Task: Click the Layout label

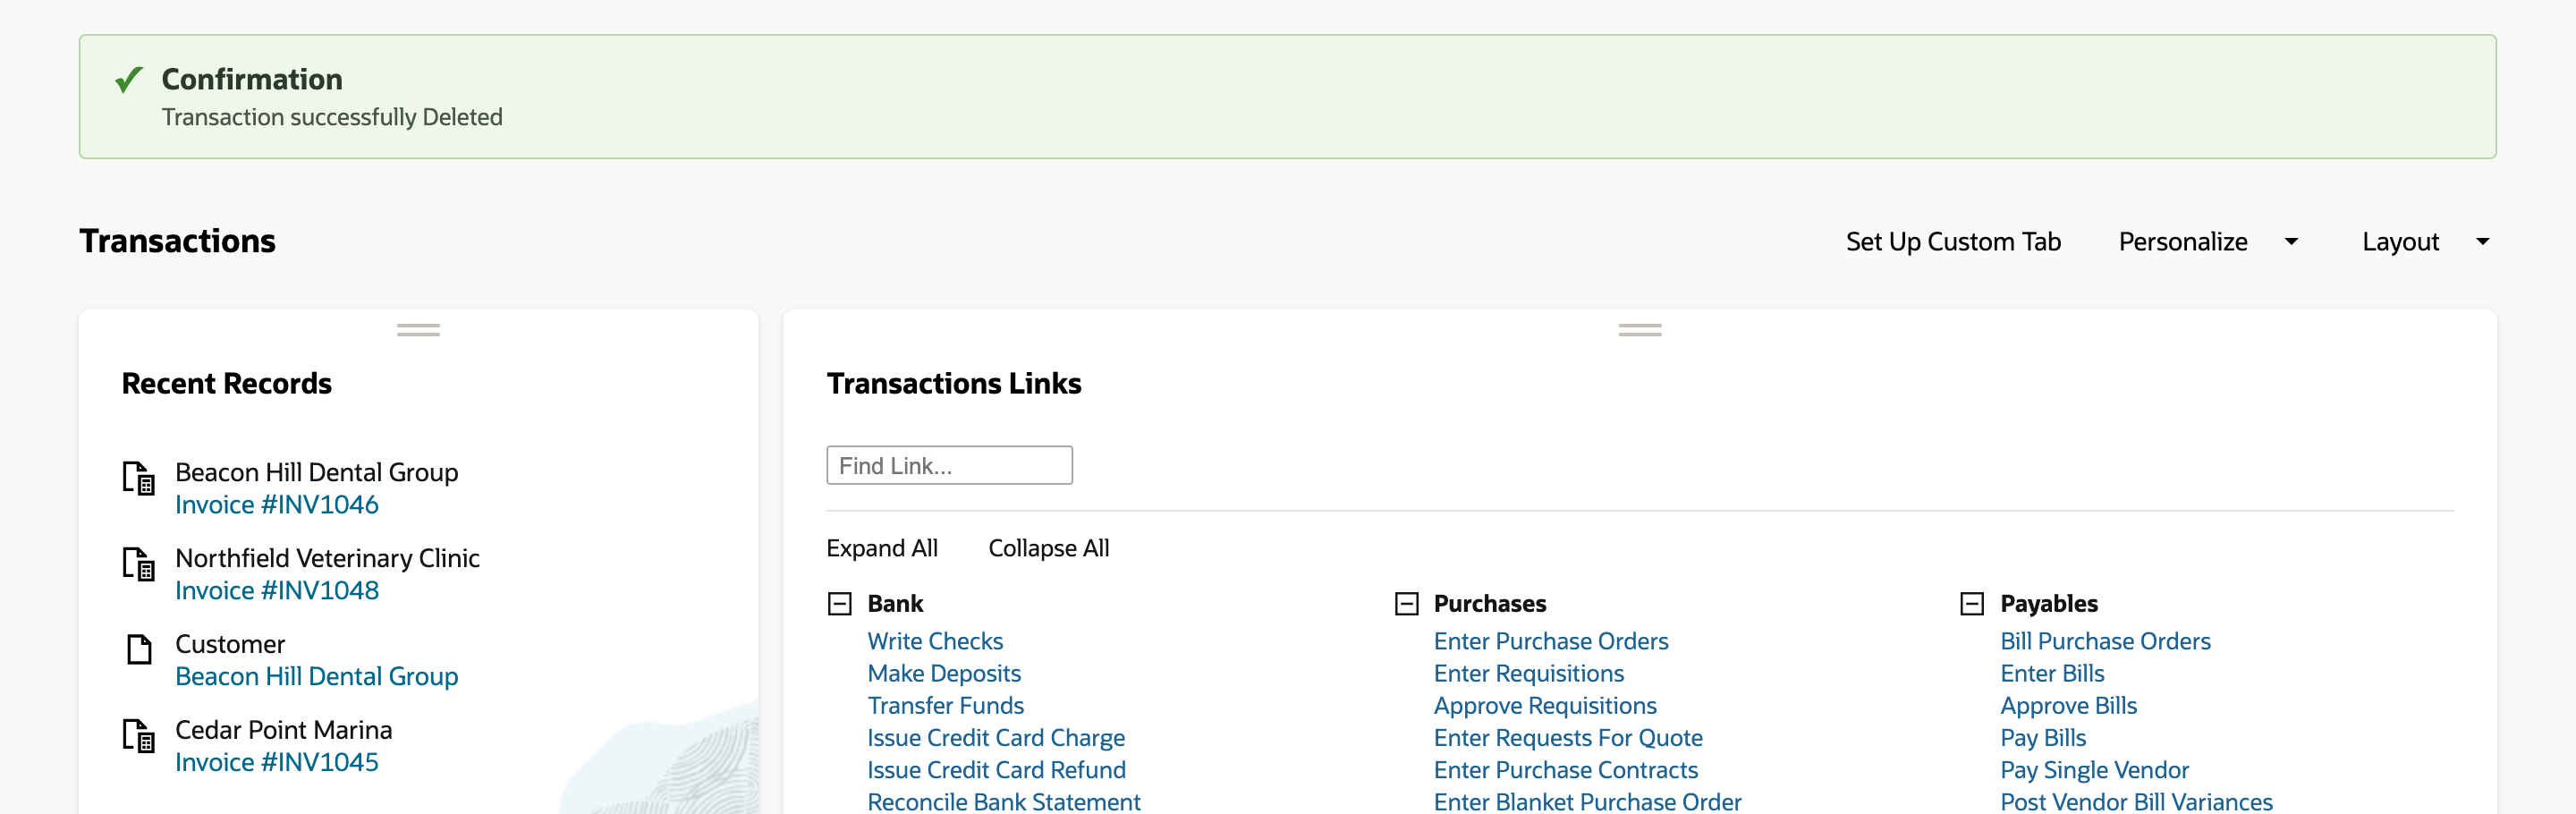Action: point(2400,242)
